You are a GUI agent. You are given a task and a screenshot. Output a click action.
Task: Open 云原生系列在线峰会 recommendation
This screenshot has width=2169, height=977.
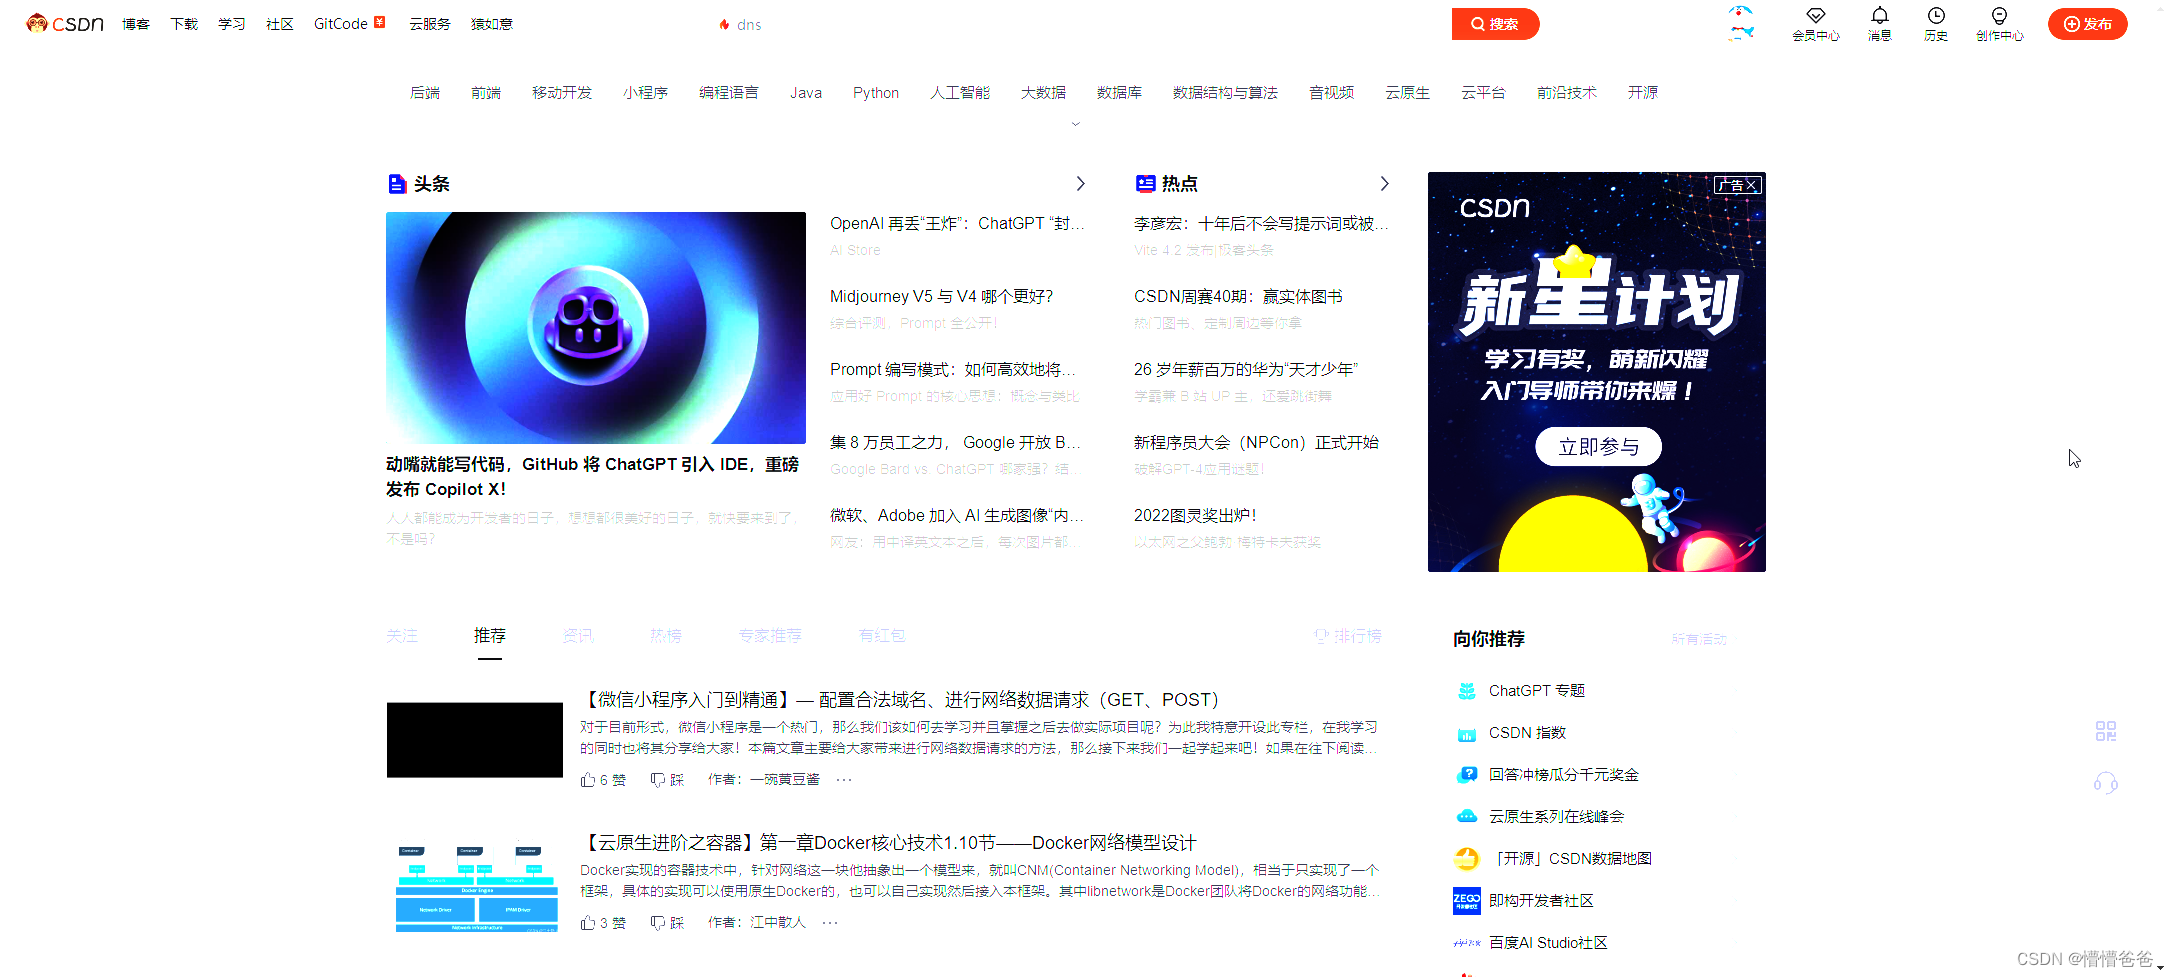click(x=1556, y=817)
